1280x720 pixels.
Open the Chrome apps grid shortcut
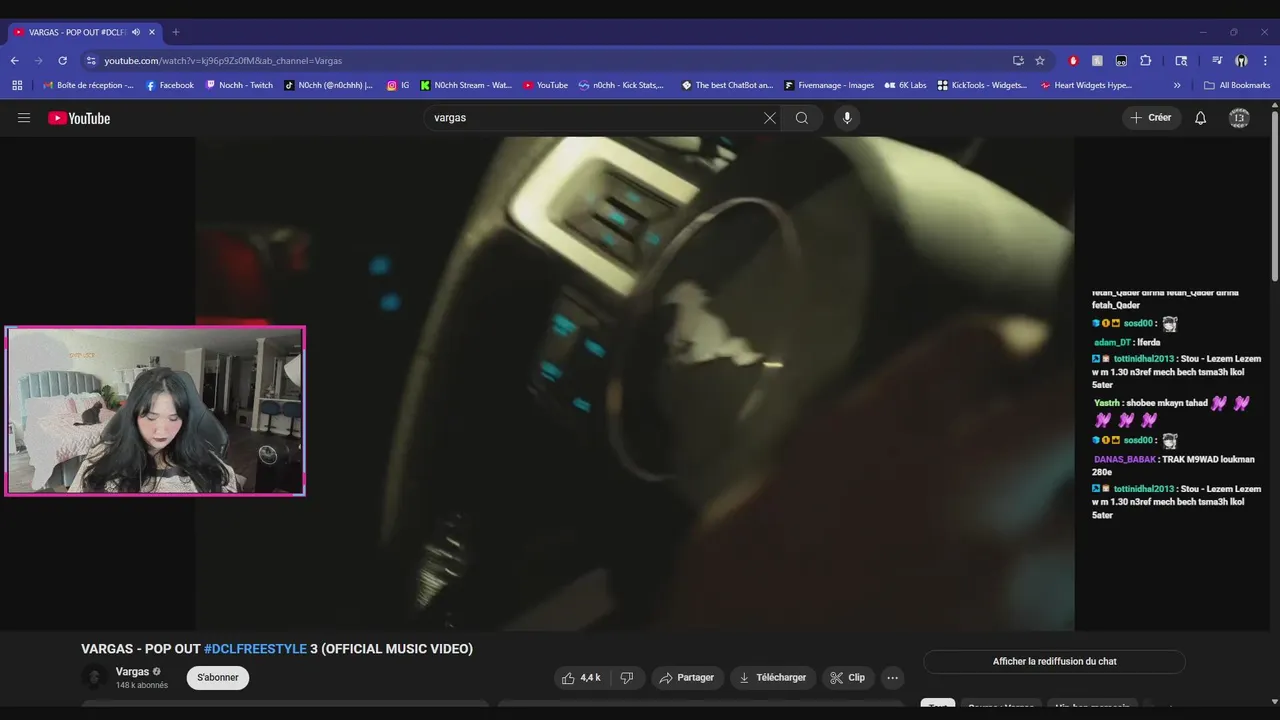pyautogui.click(x=17, y=85)
